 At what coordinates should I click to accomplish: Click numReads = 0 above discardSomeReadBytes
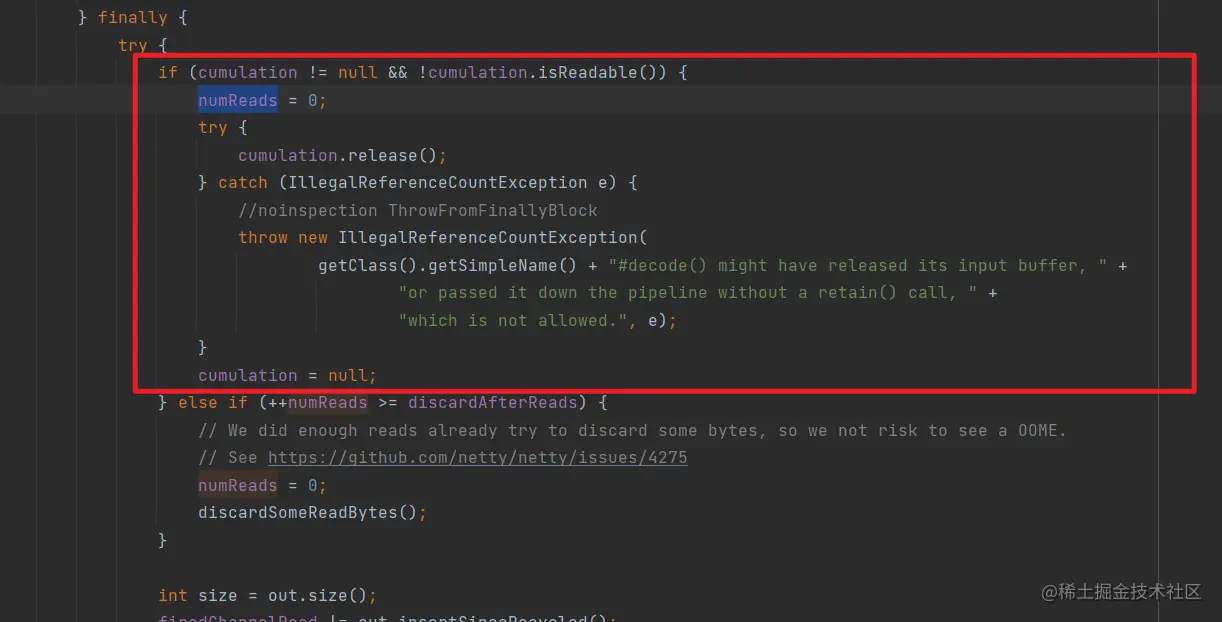pyautogui.click(x=263, y=486)
